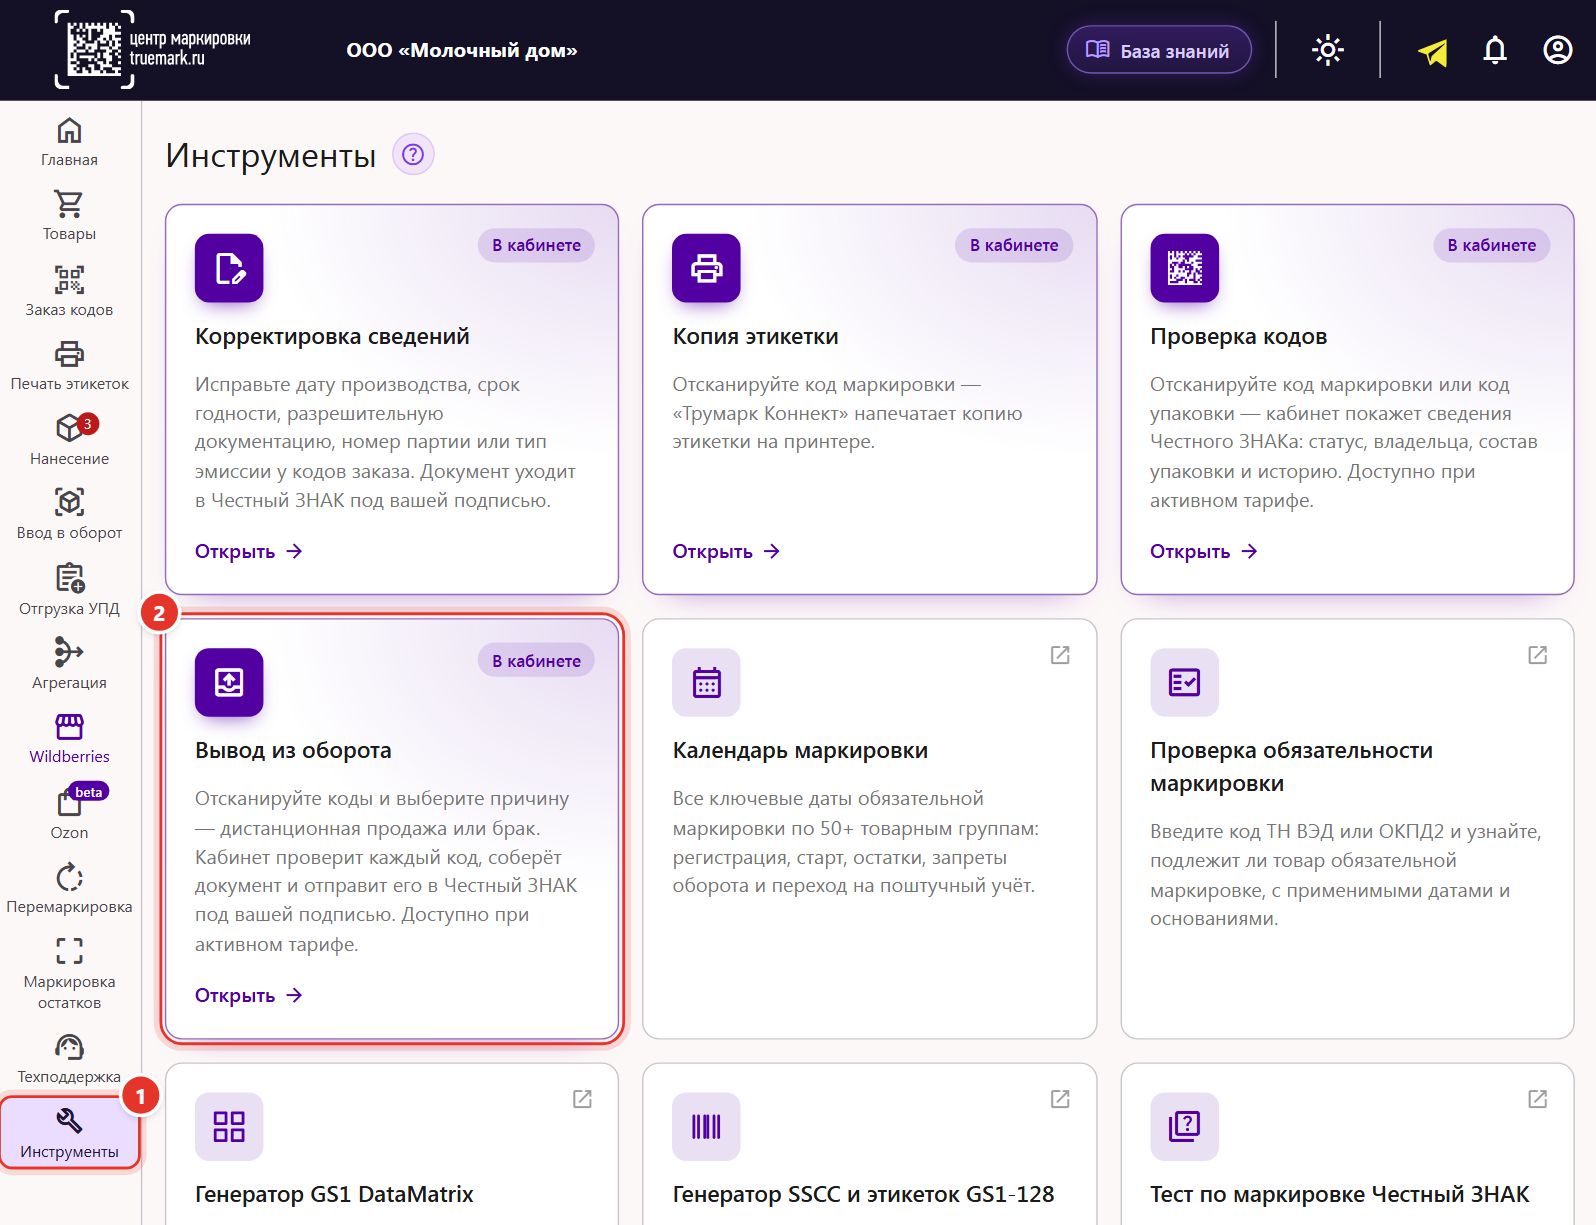Image resolution: width=1596 pixels, height=1225 pixels.
Task: Open the user profile icon
Action: click(1558, 50)
